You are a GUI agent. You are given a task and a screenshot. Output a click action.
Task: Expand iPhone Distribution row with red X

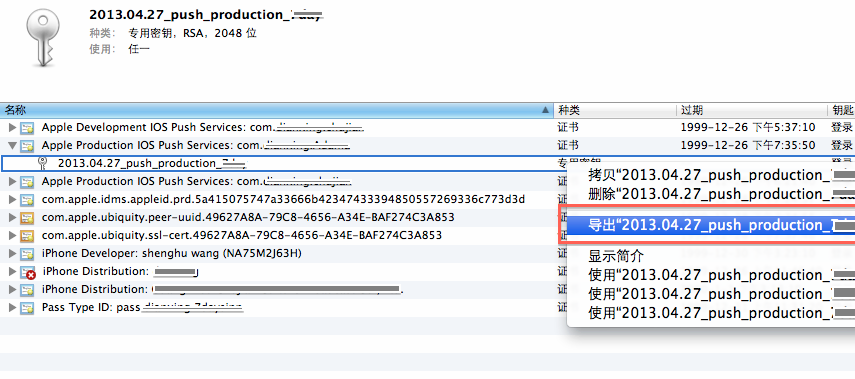[x=13, y=271]
